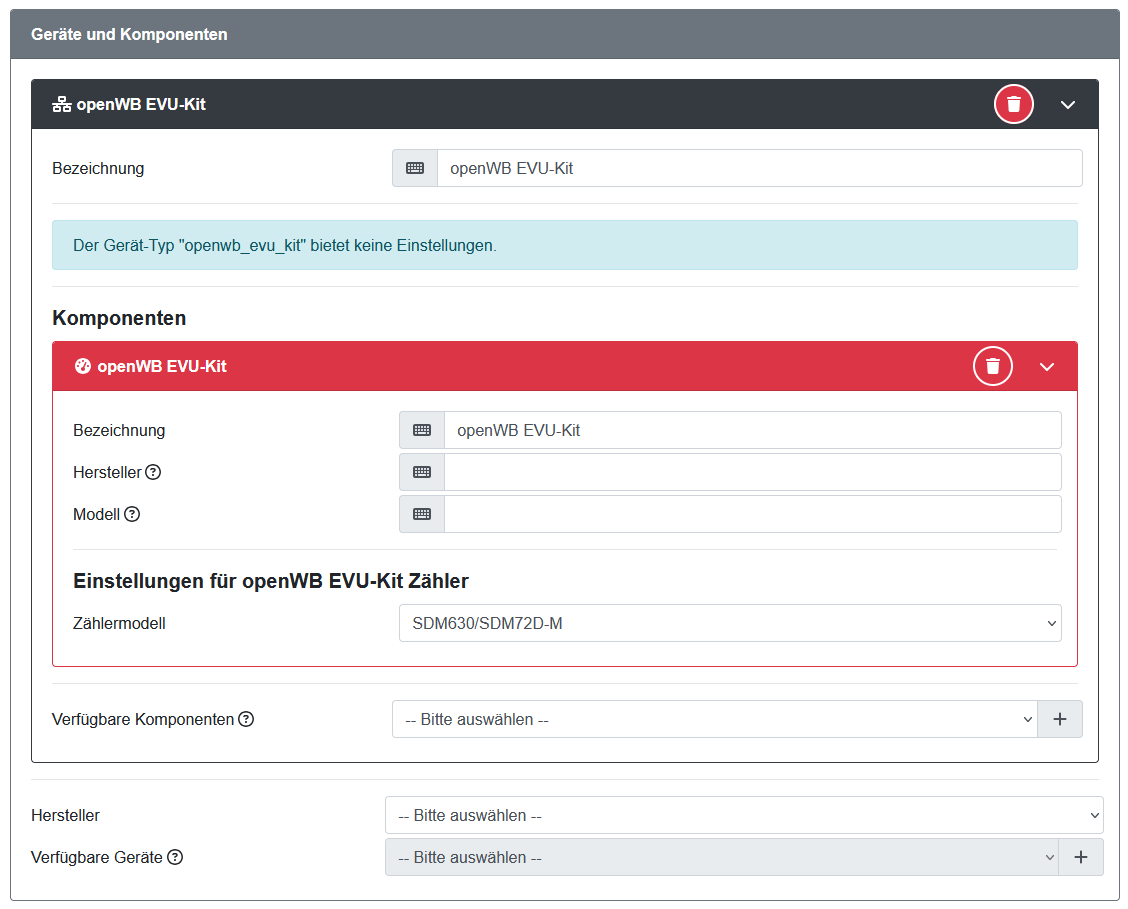Screen dimensions: 1128x909
Task: Show help for Modell
Action: coord(132,514)
